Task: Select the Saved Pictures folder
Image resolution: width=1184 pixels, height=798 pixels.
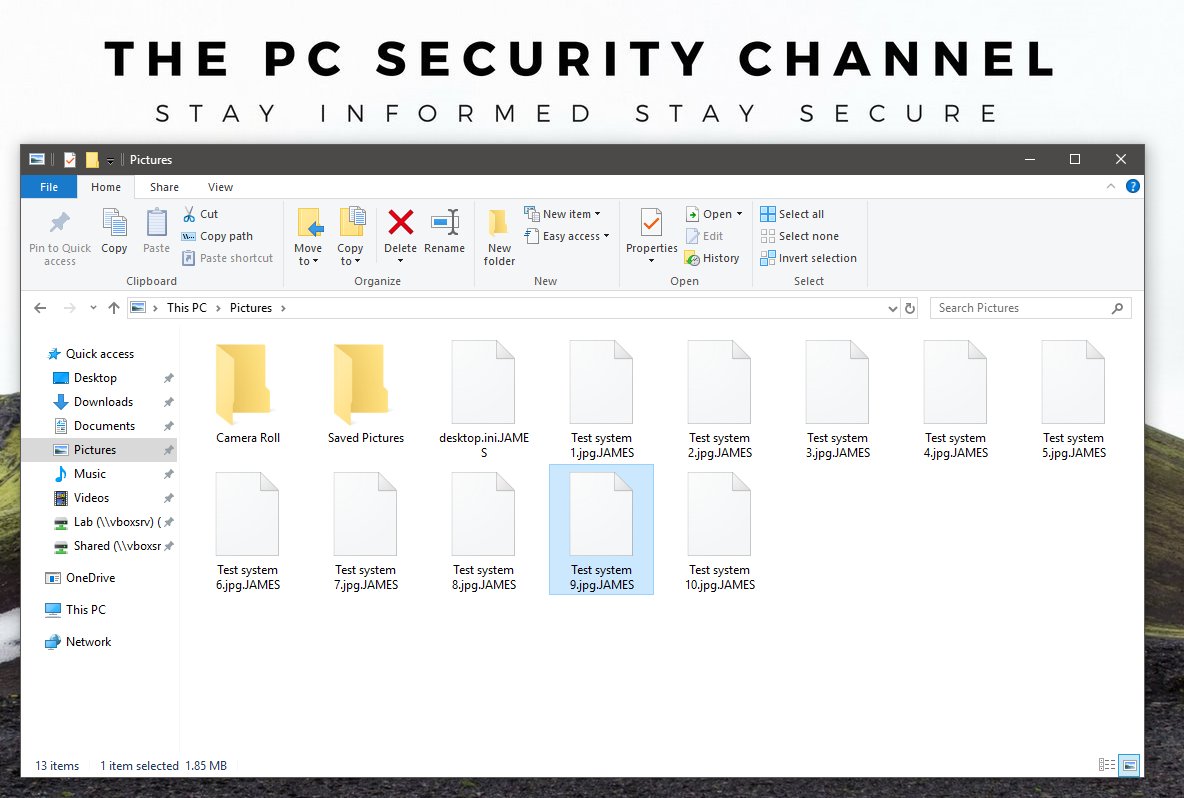Action: [365, 393]
